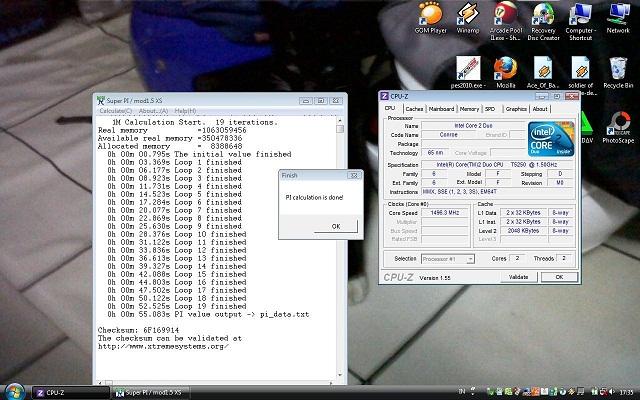Switch to the SPD tab
640x400 pixels.
[x=490, y=109]
